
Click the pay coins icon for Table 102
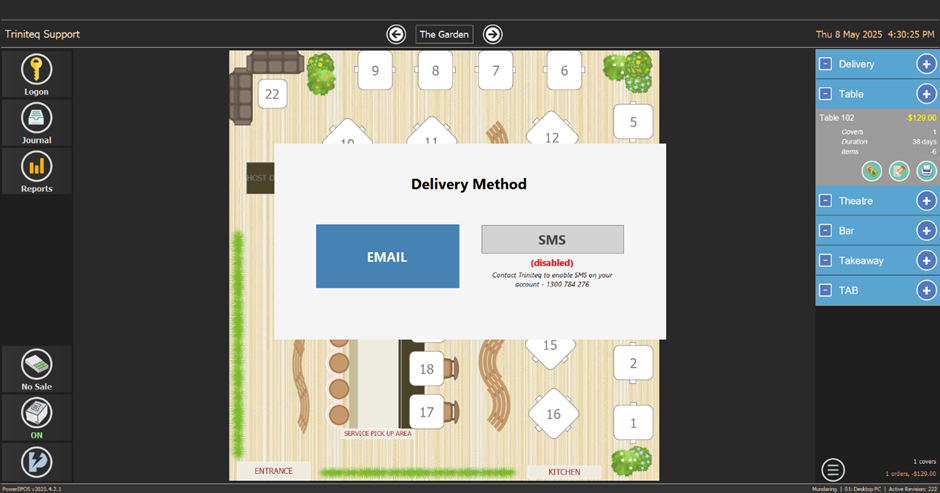coord(872,171)
